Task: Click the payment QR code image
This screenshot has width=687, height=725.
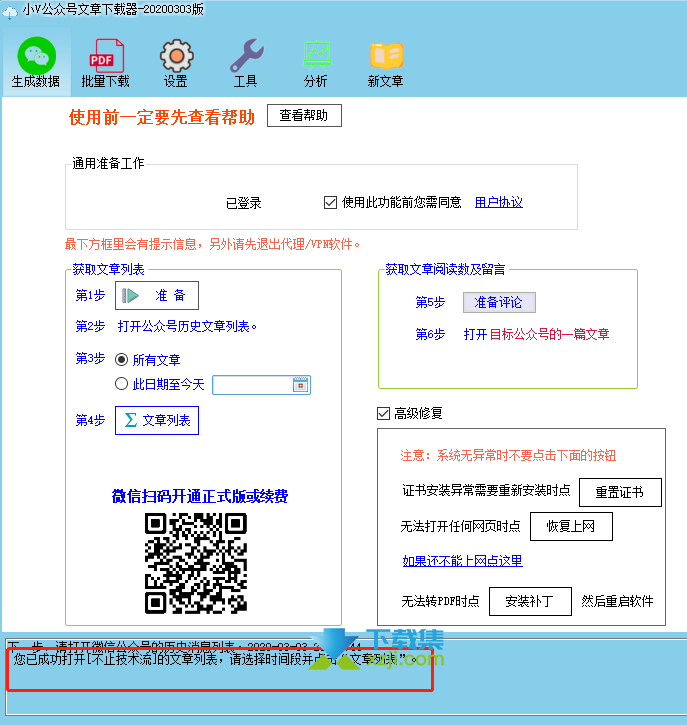Action: click(196, 563)
